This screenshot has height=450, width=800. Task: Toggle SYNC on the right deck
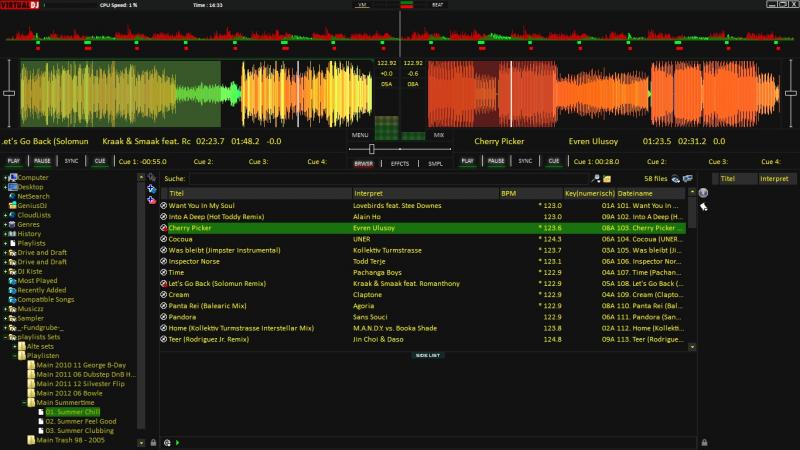[x=525, y=161]
